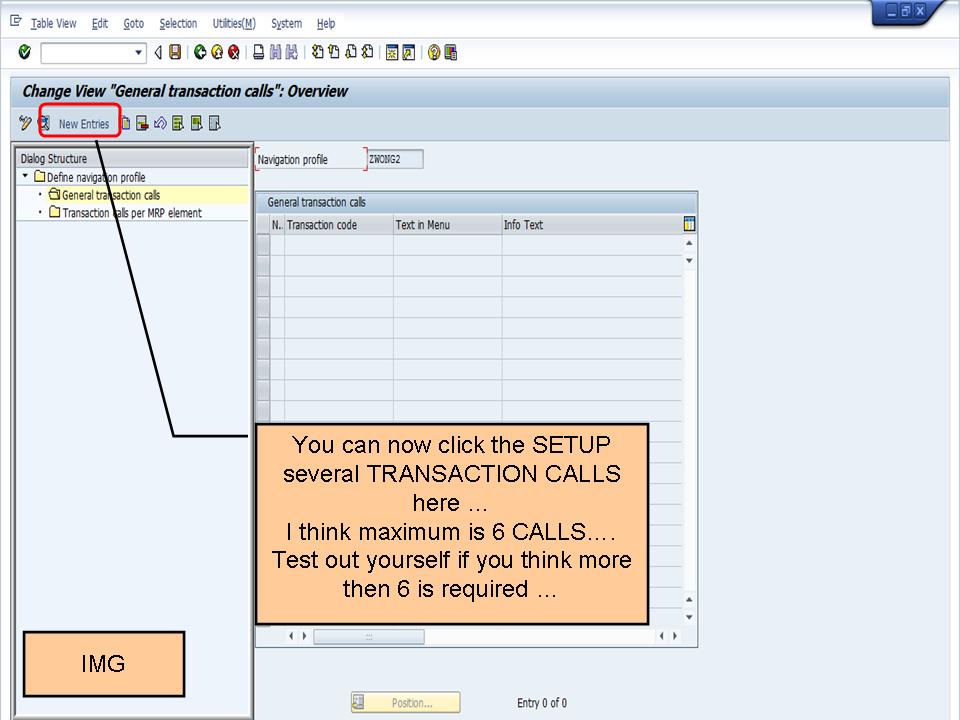Open the command field dropdown arrow
960x720 pixels.
point(139,52)
